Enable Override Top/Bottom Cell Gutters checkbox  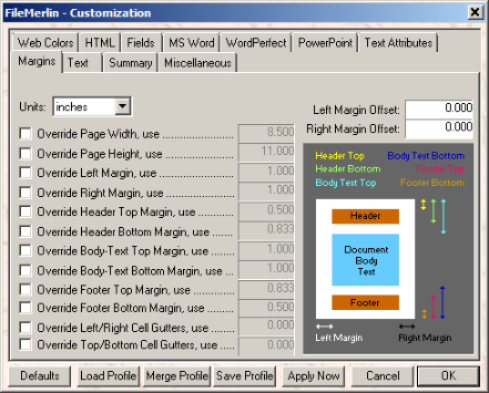pos(25,344)
